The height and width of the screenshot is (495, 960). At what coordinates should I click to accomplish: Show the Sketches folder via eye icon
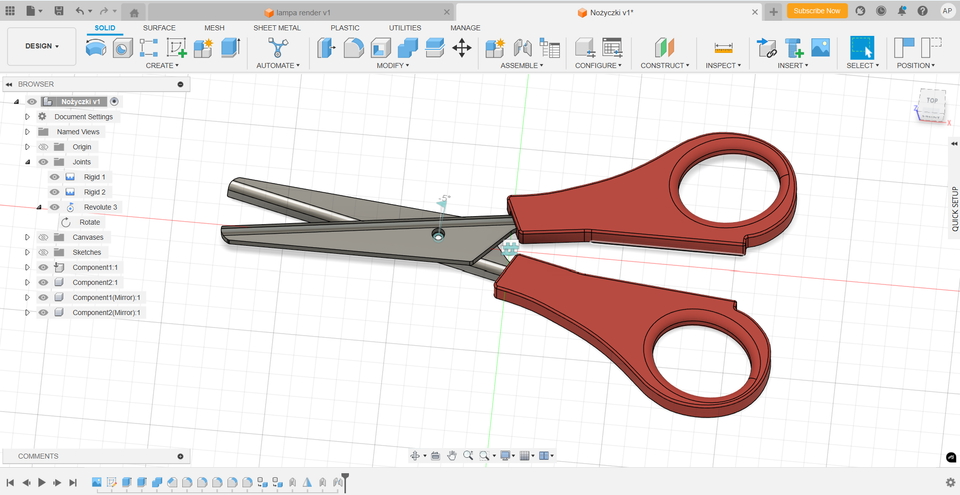43,252
